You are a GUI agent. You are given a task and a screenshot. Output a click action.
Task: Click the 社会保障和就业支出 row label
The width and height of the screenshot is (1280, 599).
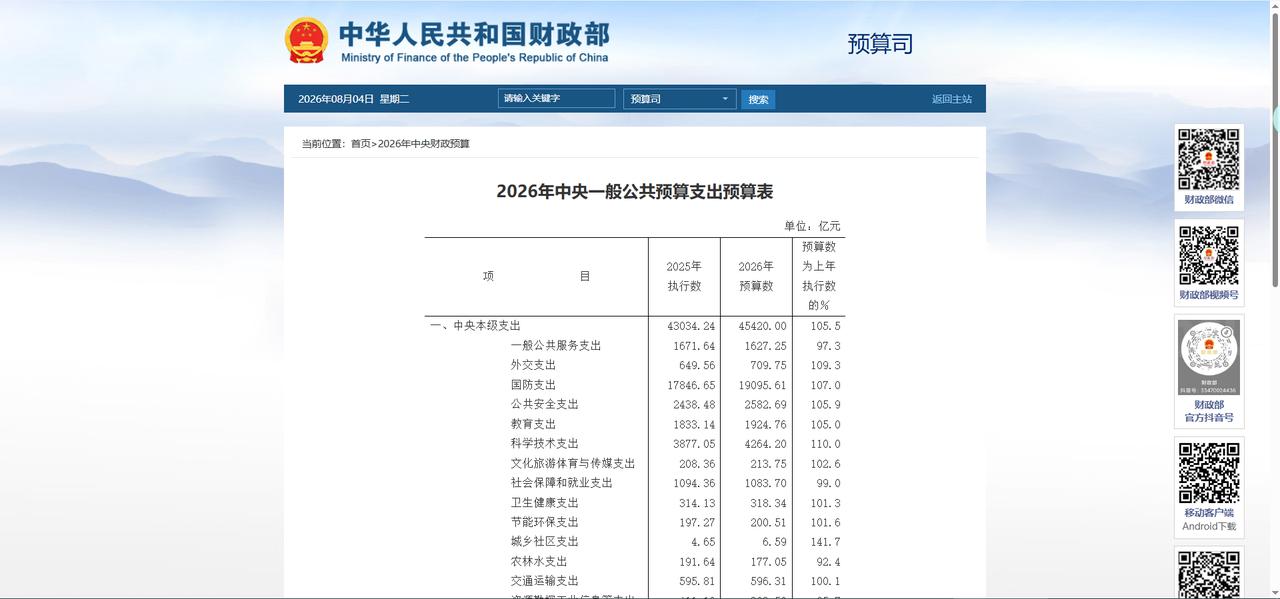pos(562,483)
